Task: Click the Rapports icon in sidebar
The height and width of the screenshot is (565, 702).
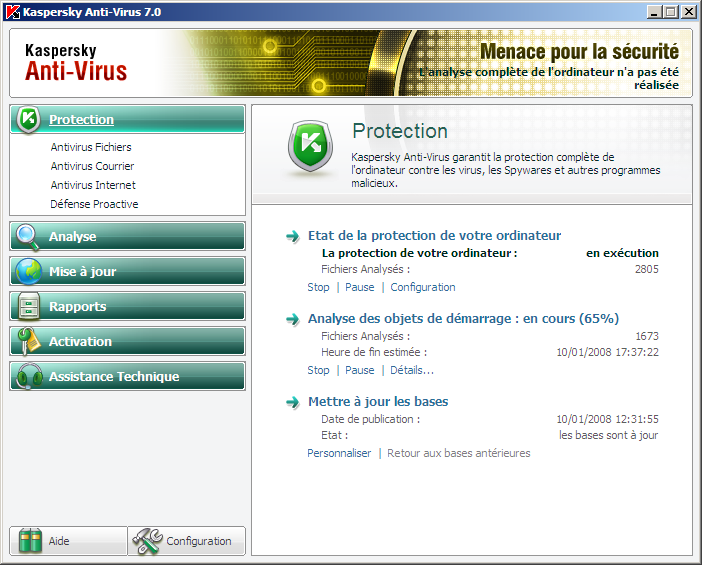Action: tap(29, 307)
